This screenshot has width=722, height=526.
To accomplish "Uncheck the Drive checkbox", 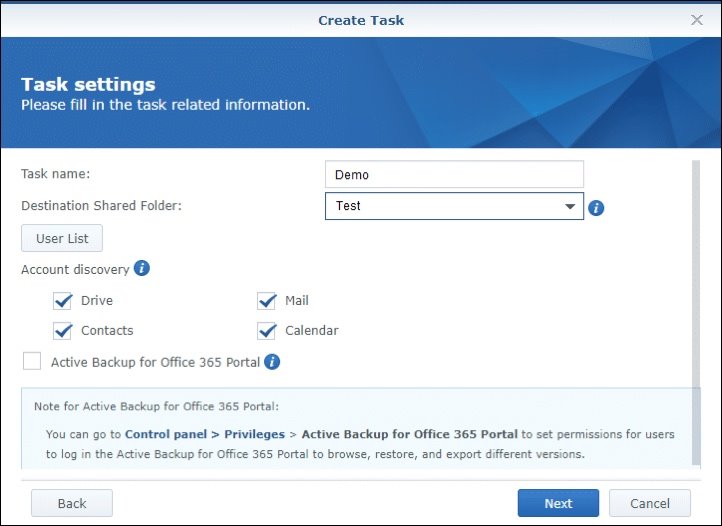I will pyautogui.click(x=63, y=301).
